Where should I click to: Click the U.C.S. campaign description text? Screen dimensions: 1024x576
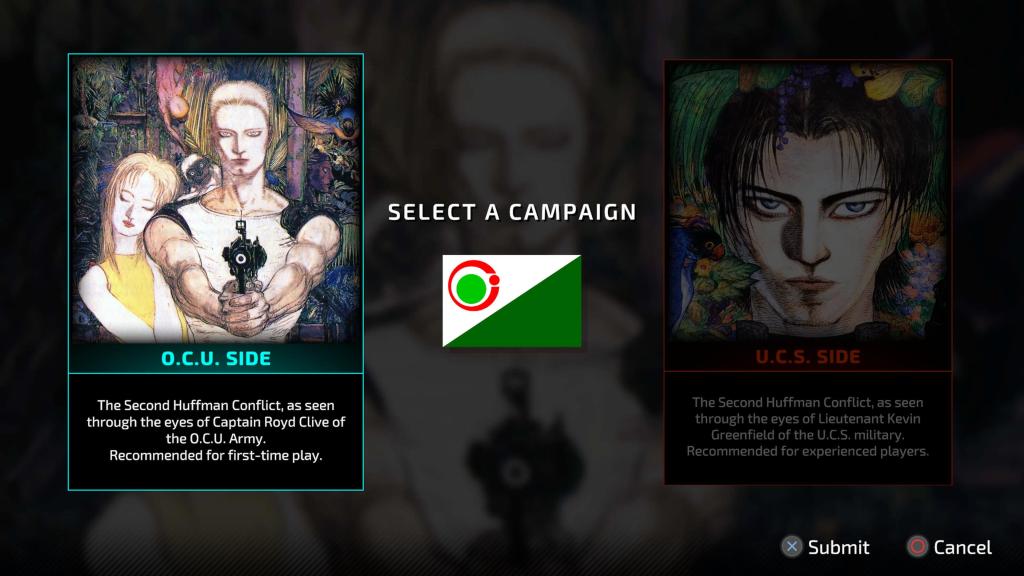[808, 426]
